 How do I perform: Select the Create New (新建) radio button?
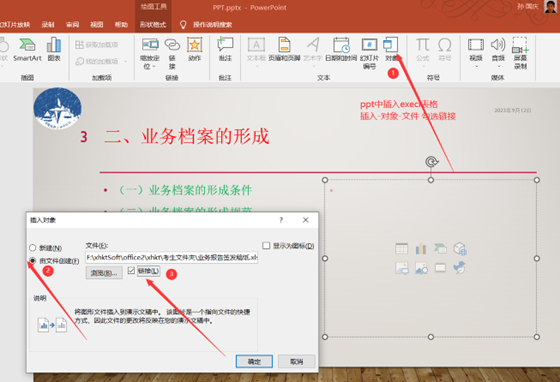[32, 247]
